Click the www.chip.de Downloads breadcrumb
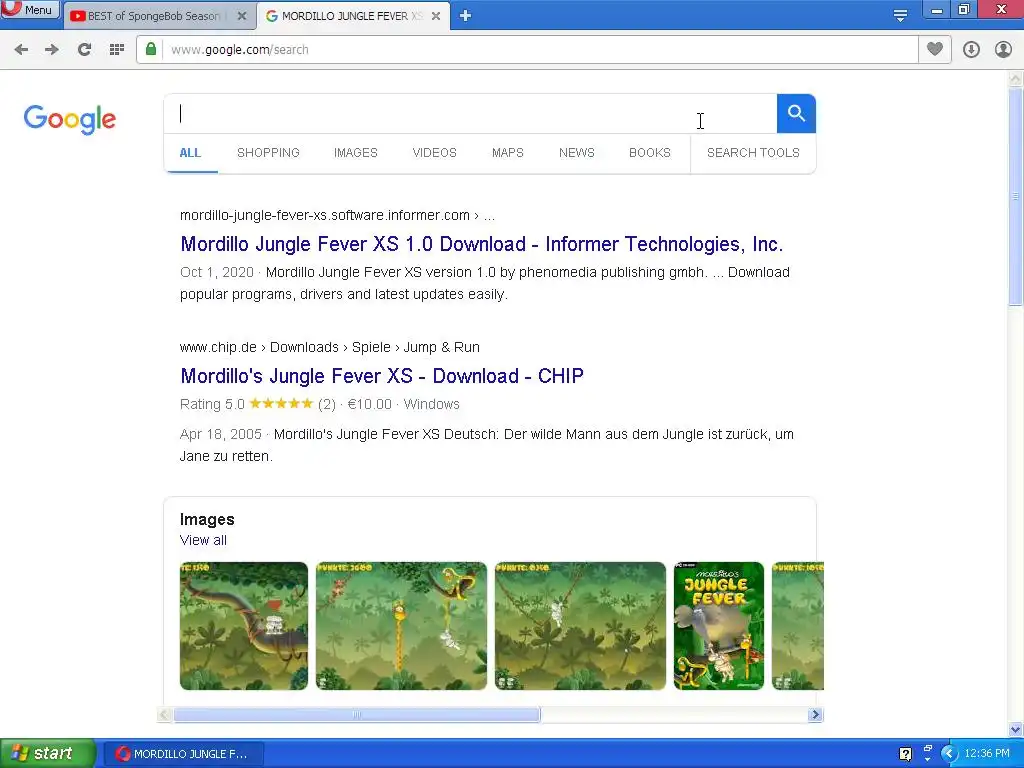Image resolution: width=1024 pixels, height=768 pixels. click(330, 347)
